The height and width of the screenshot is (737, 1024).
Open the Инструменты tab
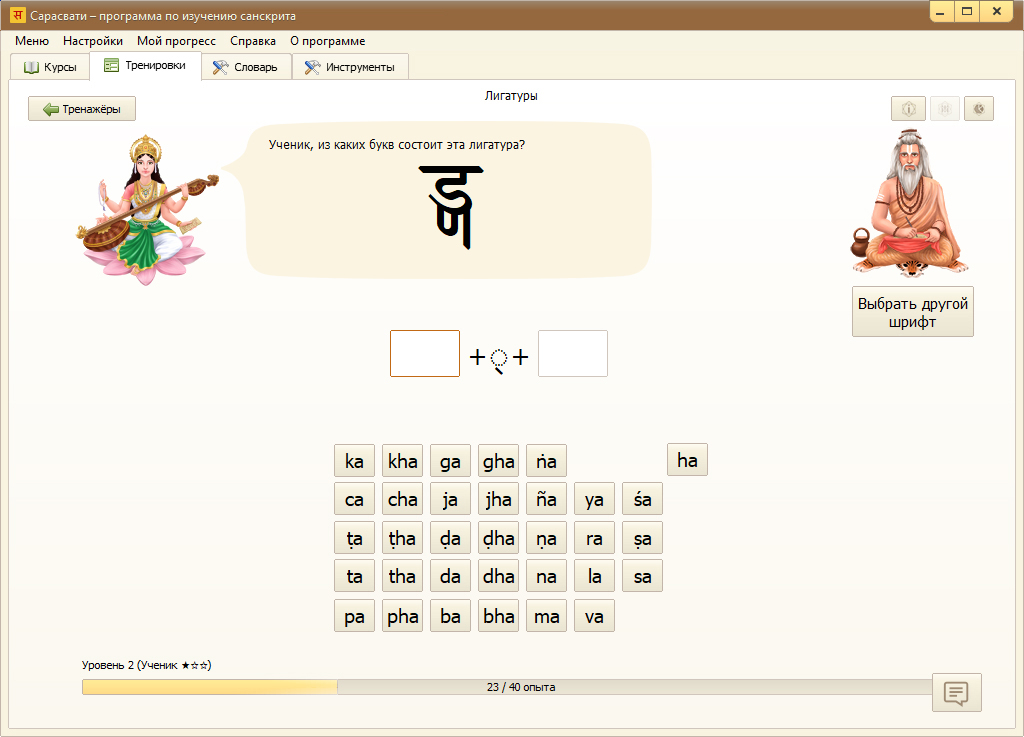(x=350, y=67)
